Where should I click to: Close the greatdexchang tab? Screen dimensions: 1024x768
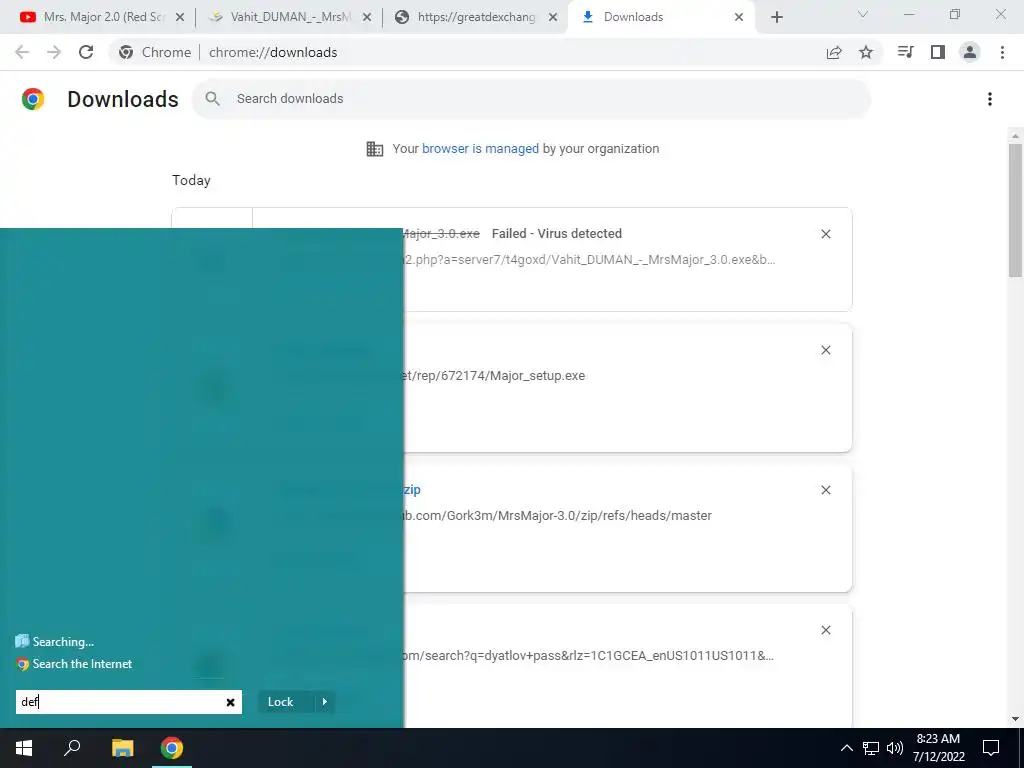[x=553, y=18]
